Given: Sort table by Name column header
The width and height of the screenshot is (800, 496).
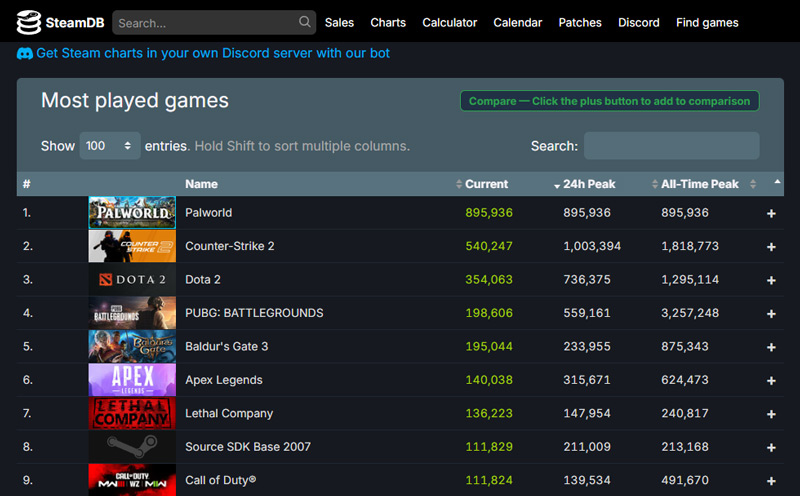Looking at the screenshot, I should click(x=201, y=184).
